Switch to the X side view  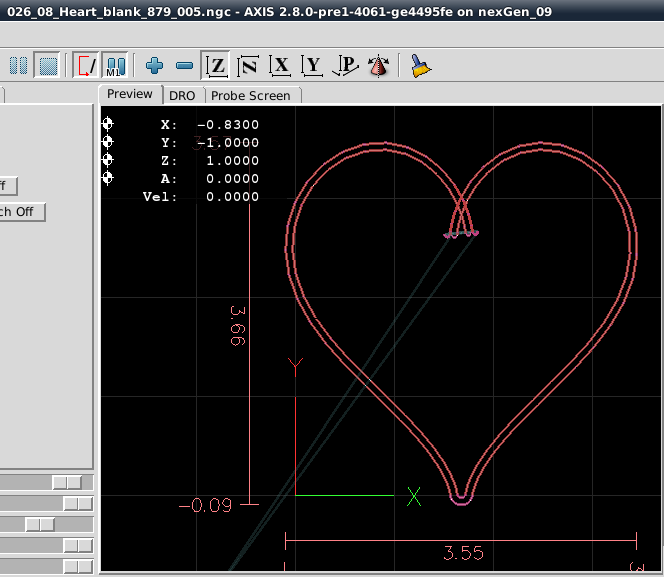coord(281,66)
